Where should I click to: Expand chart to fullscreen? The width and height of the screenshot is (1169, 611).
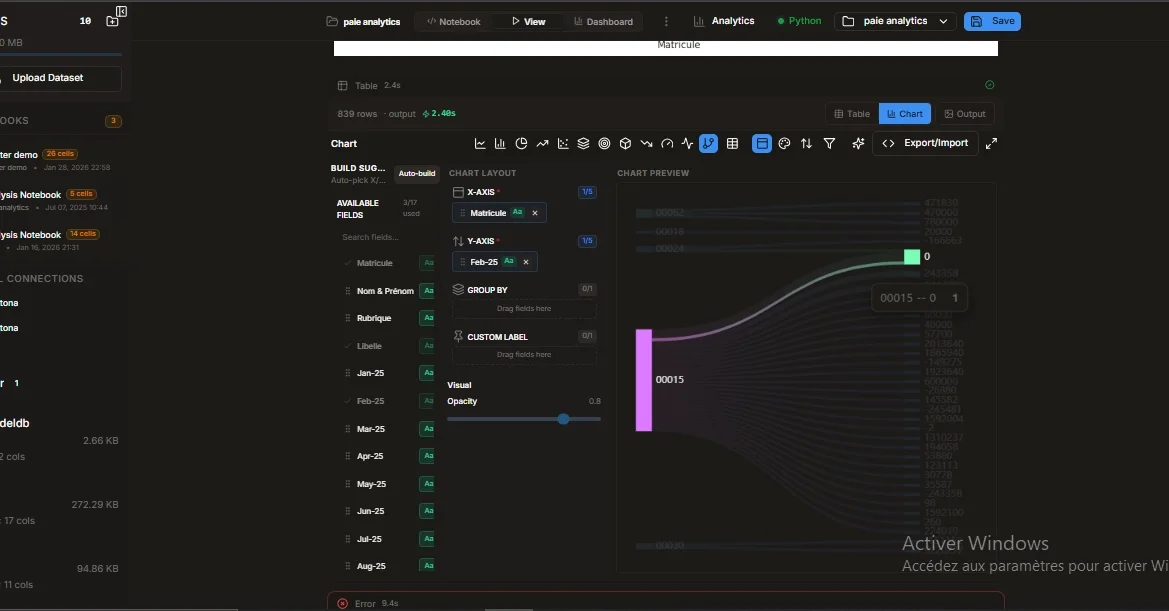click(991, 144)
